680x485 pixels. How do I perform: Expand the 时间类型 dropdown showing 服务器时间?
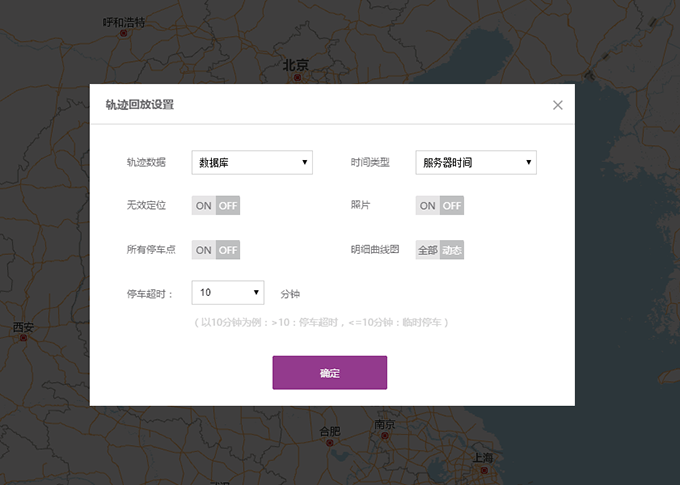tap(476, 162)
